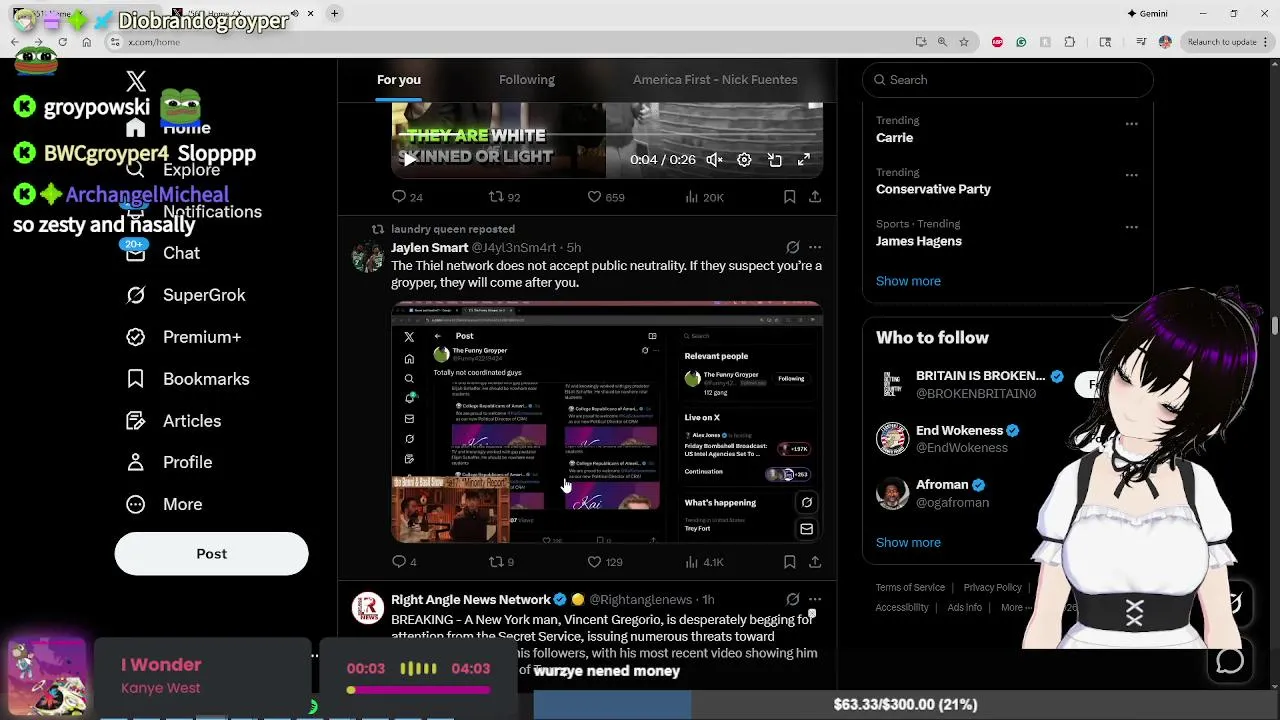Open Chat in the sidebar
1280x720 pixels.
point(164,253)
